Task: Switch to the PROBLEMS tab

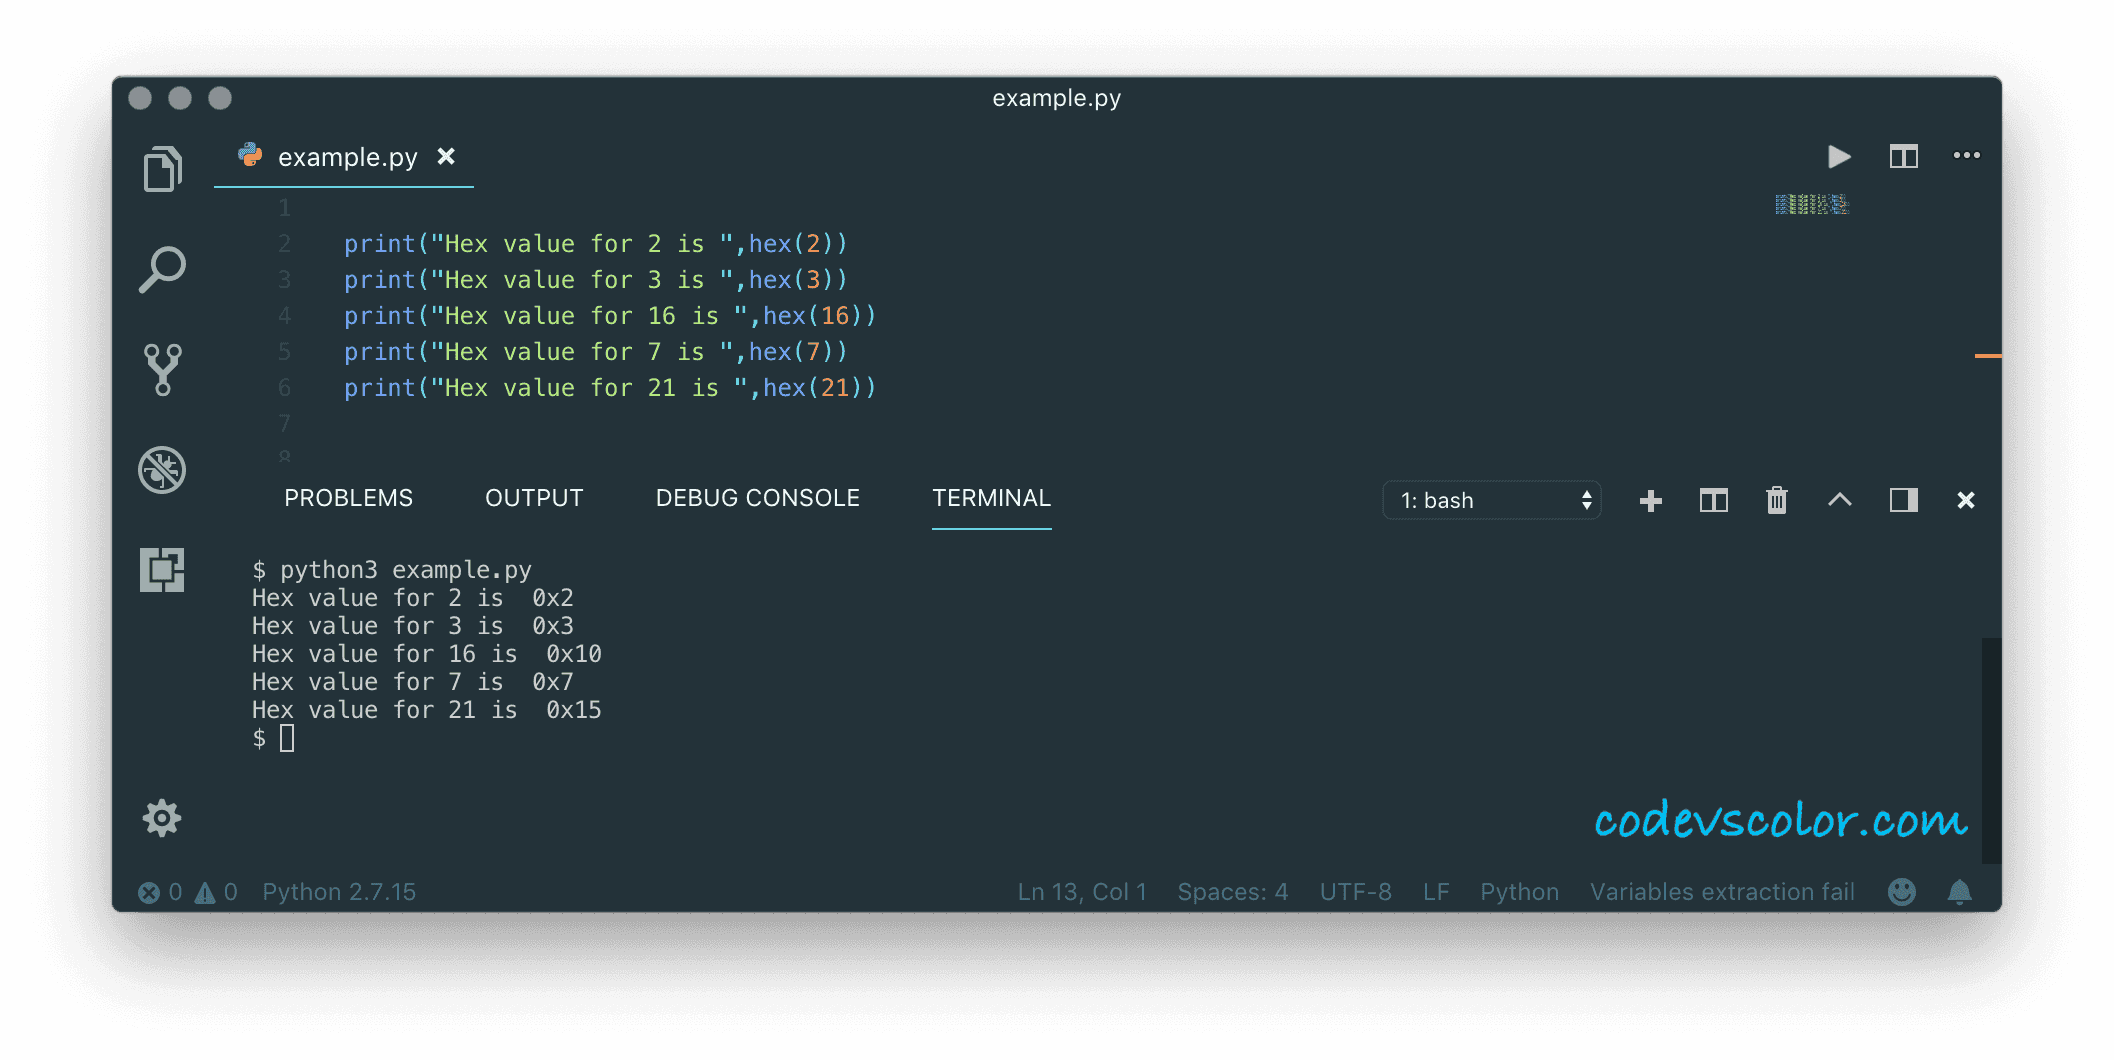Action: tap(348, 497)
